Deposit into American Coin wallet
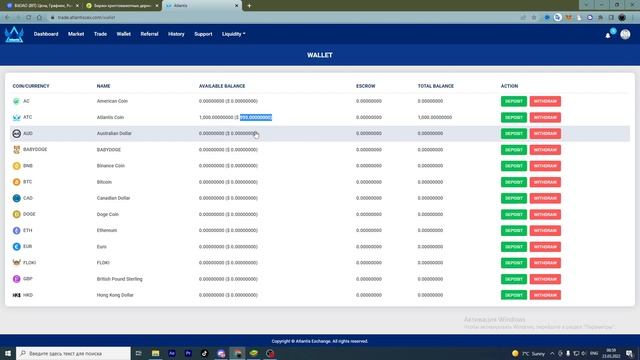Screen dimensions: 640x360 514,101
